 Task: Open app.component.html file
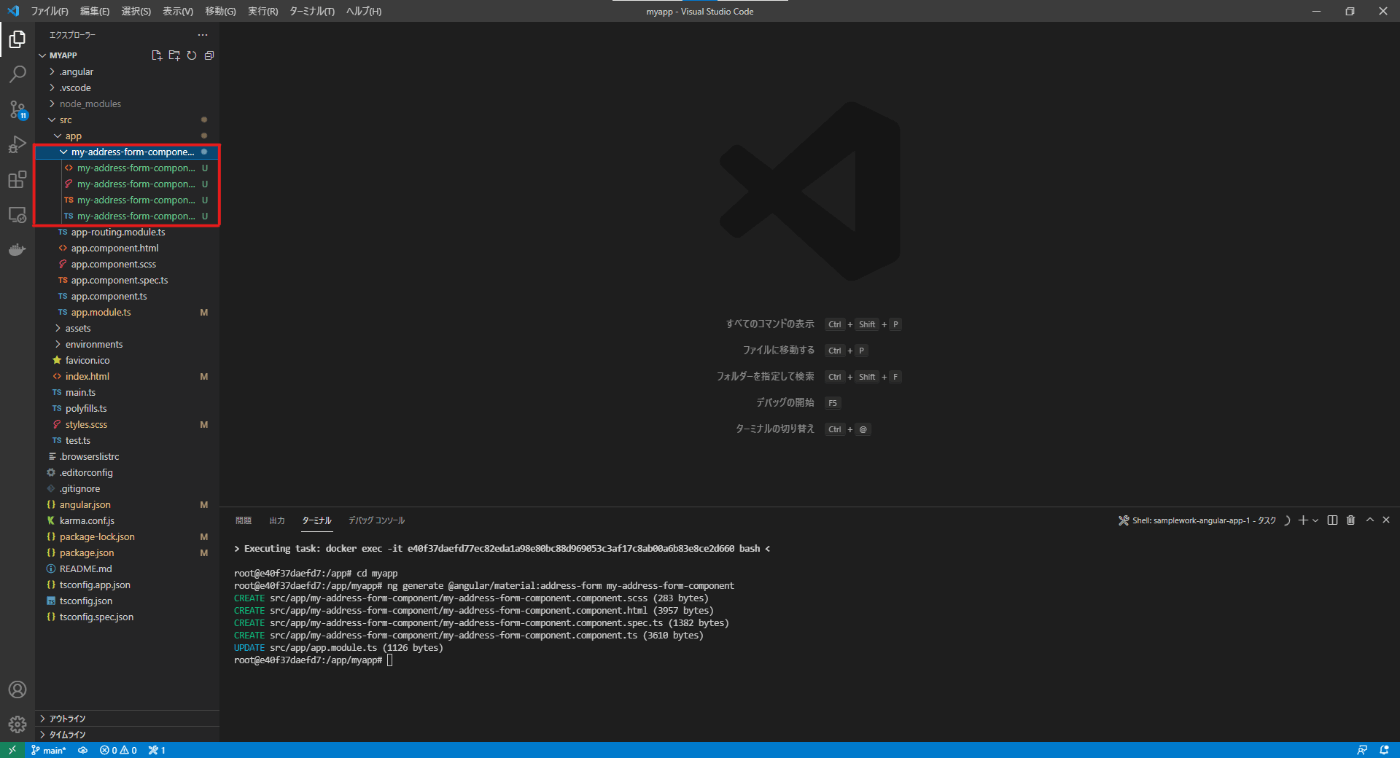point(128,248)
